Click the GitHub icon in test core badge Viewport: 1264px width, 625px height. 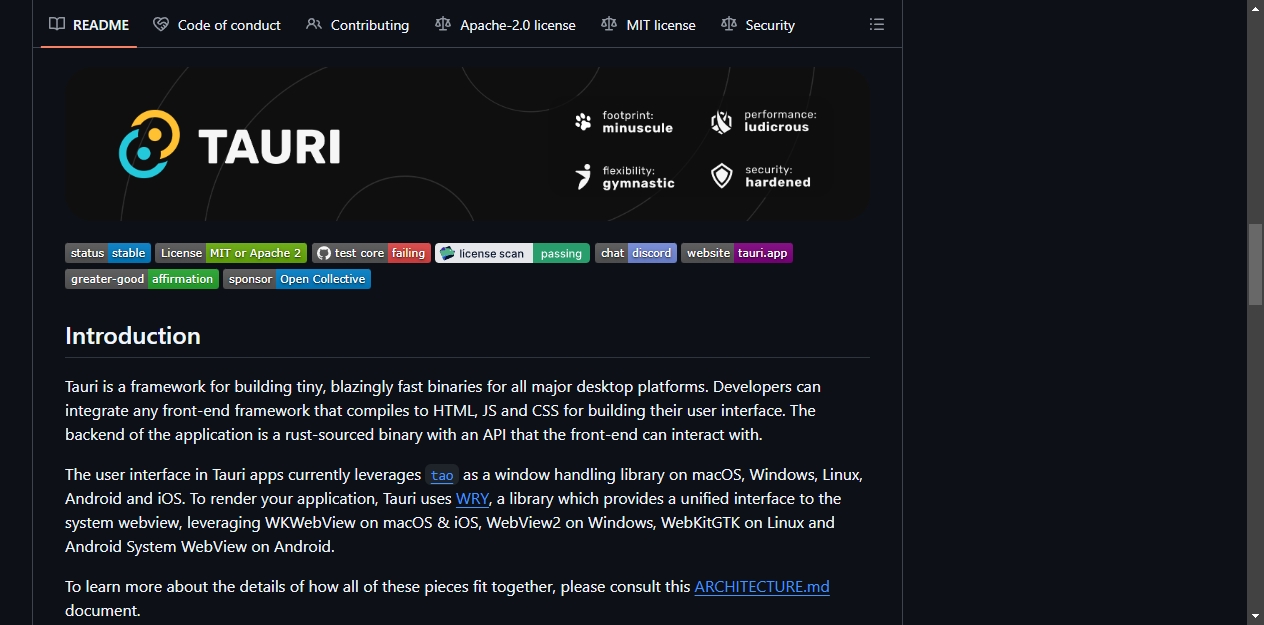pos(323,253)
